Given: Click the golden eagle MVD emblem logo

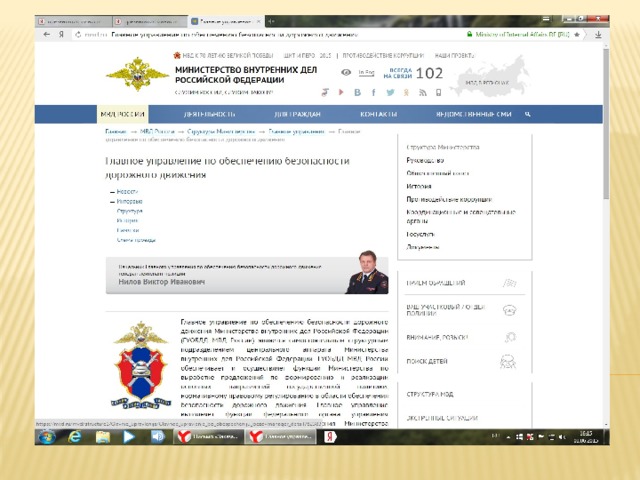Looking at the screenshot, I should pos(138,74).
